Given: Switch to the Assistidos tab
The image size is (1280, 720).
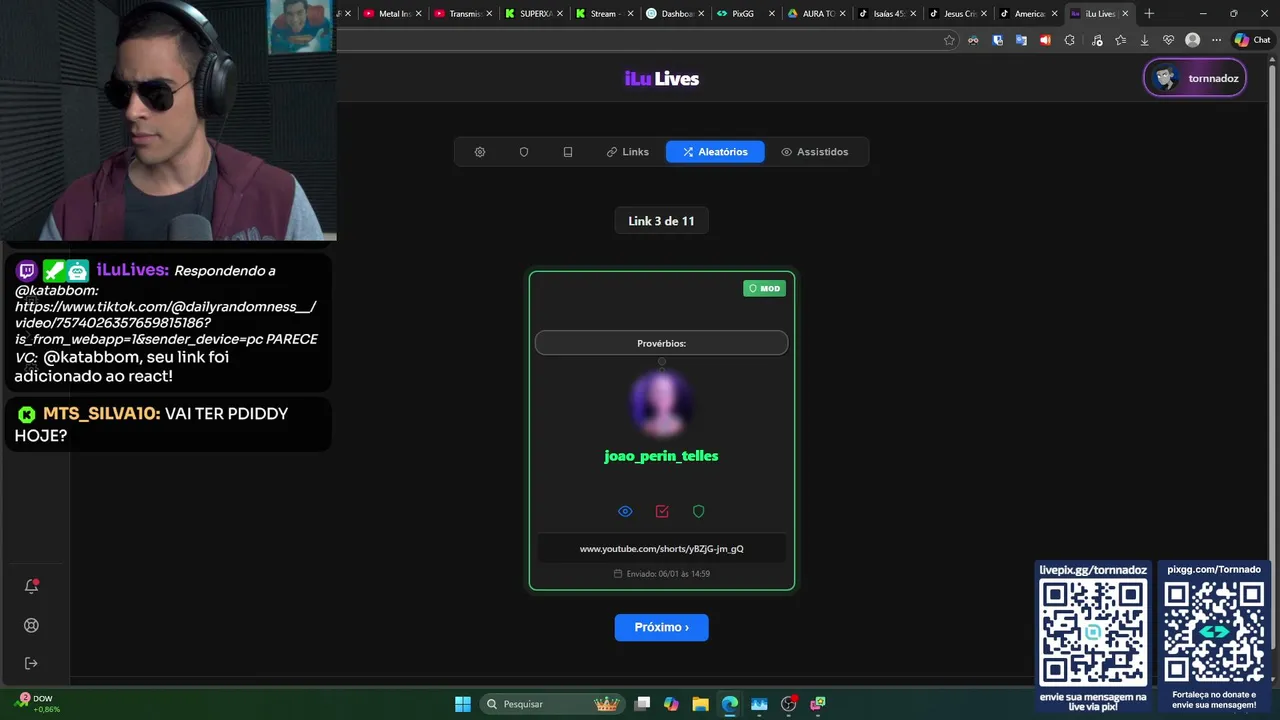Looking at the screenshot, I should coord(815,152).
